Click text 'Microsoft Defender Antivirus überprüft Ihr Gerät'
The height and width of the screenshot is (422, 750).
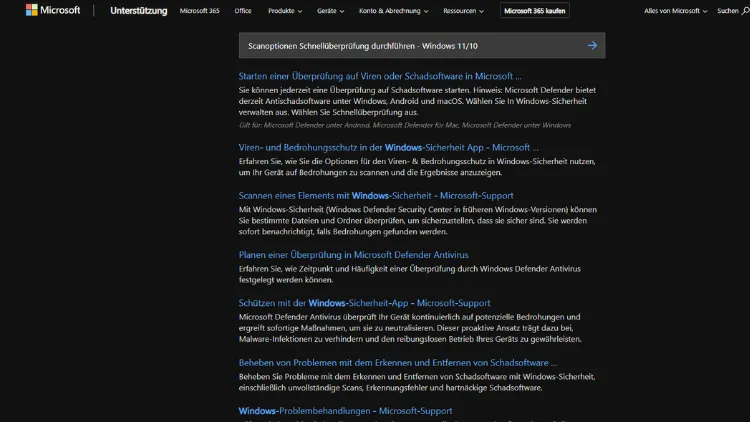[410, 328]
